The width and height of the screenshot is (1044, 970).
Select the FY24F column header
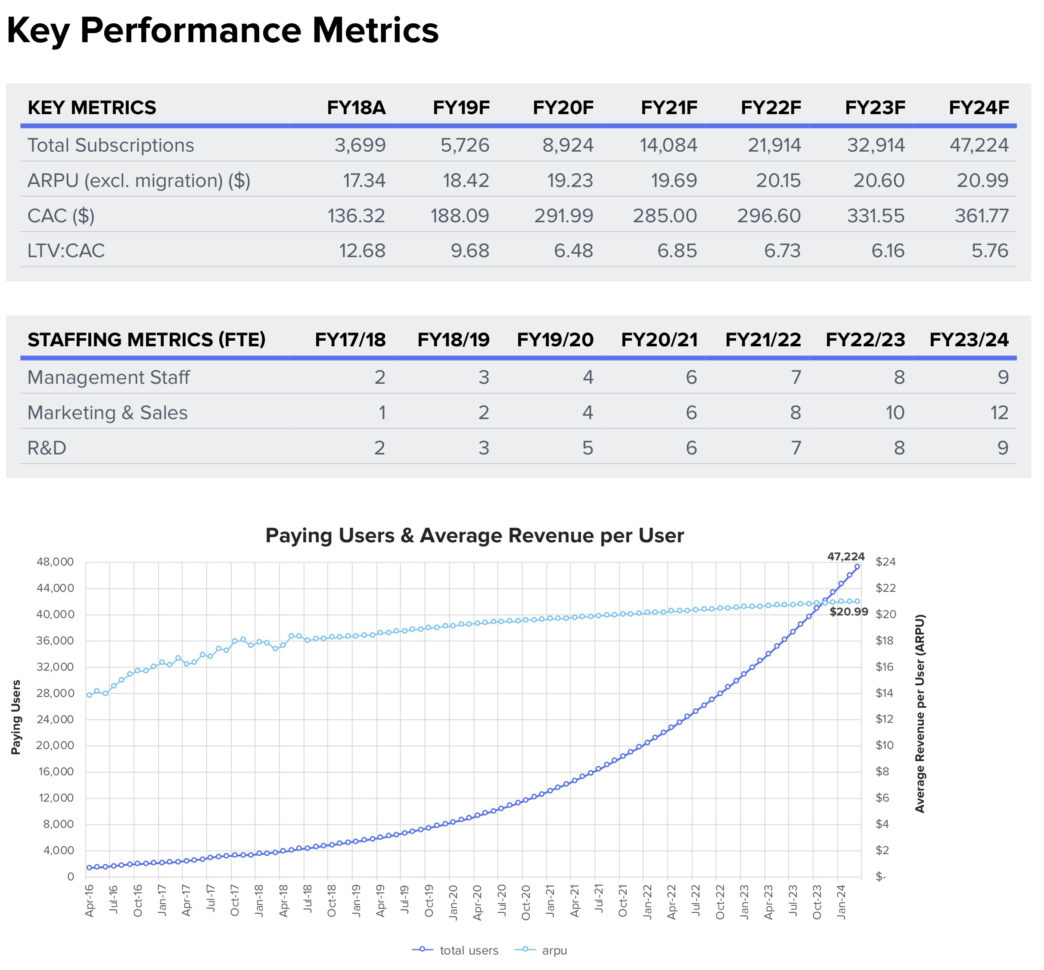click(981, 107)
